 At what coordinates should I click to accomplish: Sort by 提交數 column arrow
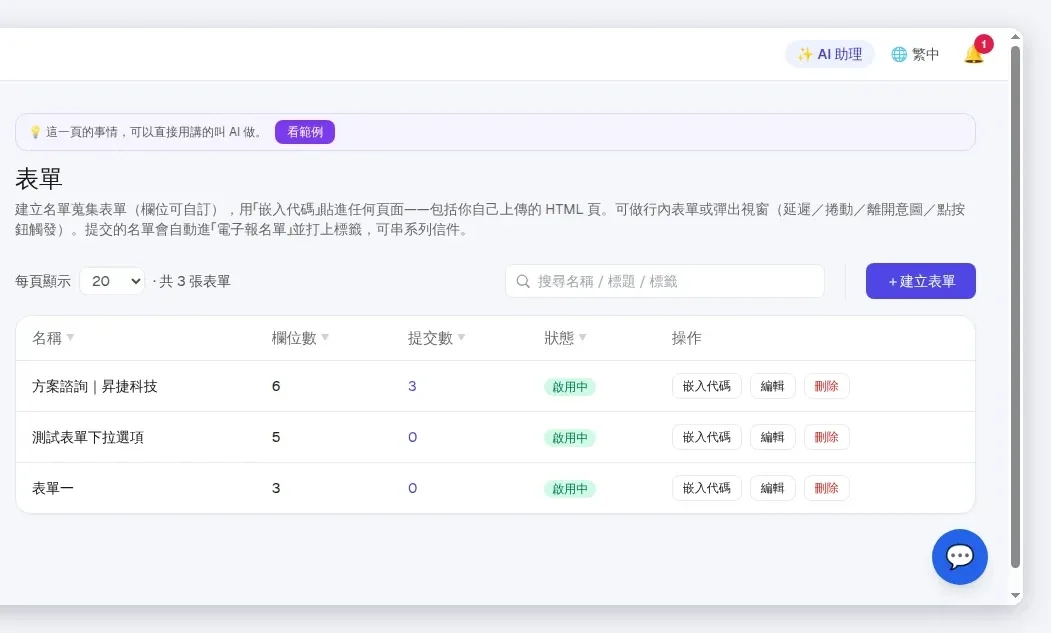coord(461,337)
